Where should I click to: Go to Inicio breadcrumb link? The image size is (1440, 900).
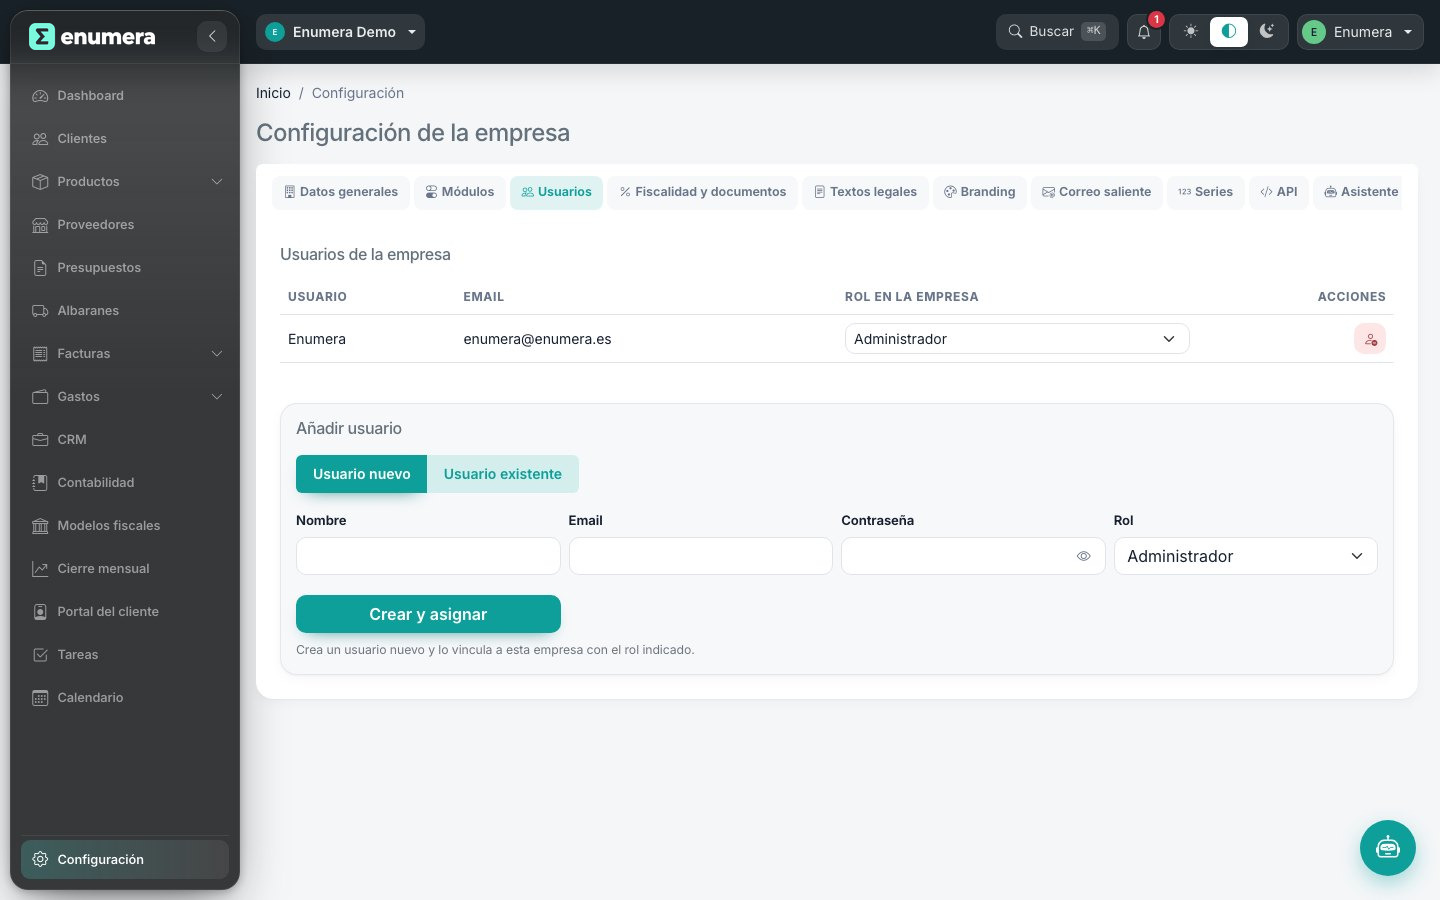[273, 93]
